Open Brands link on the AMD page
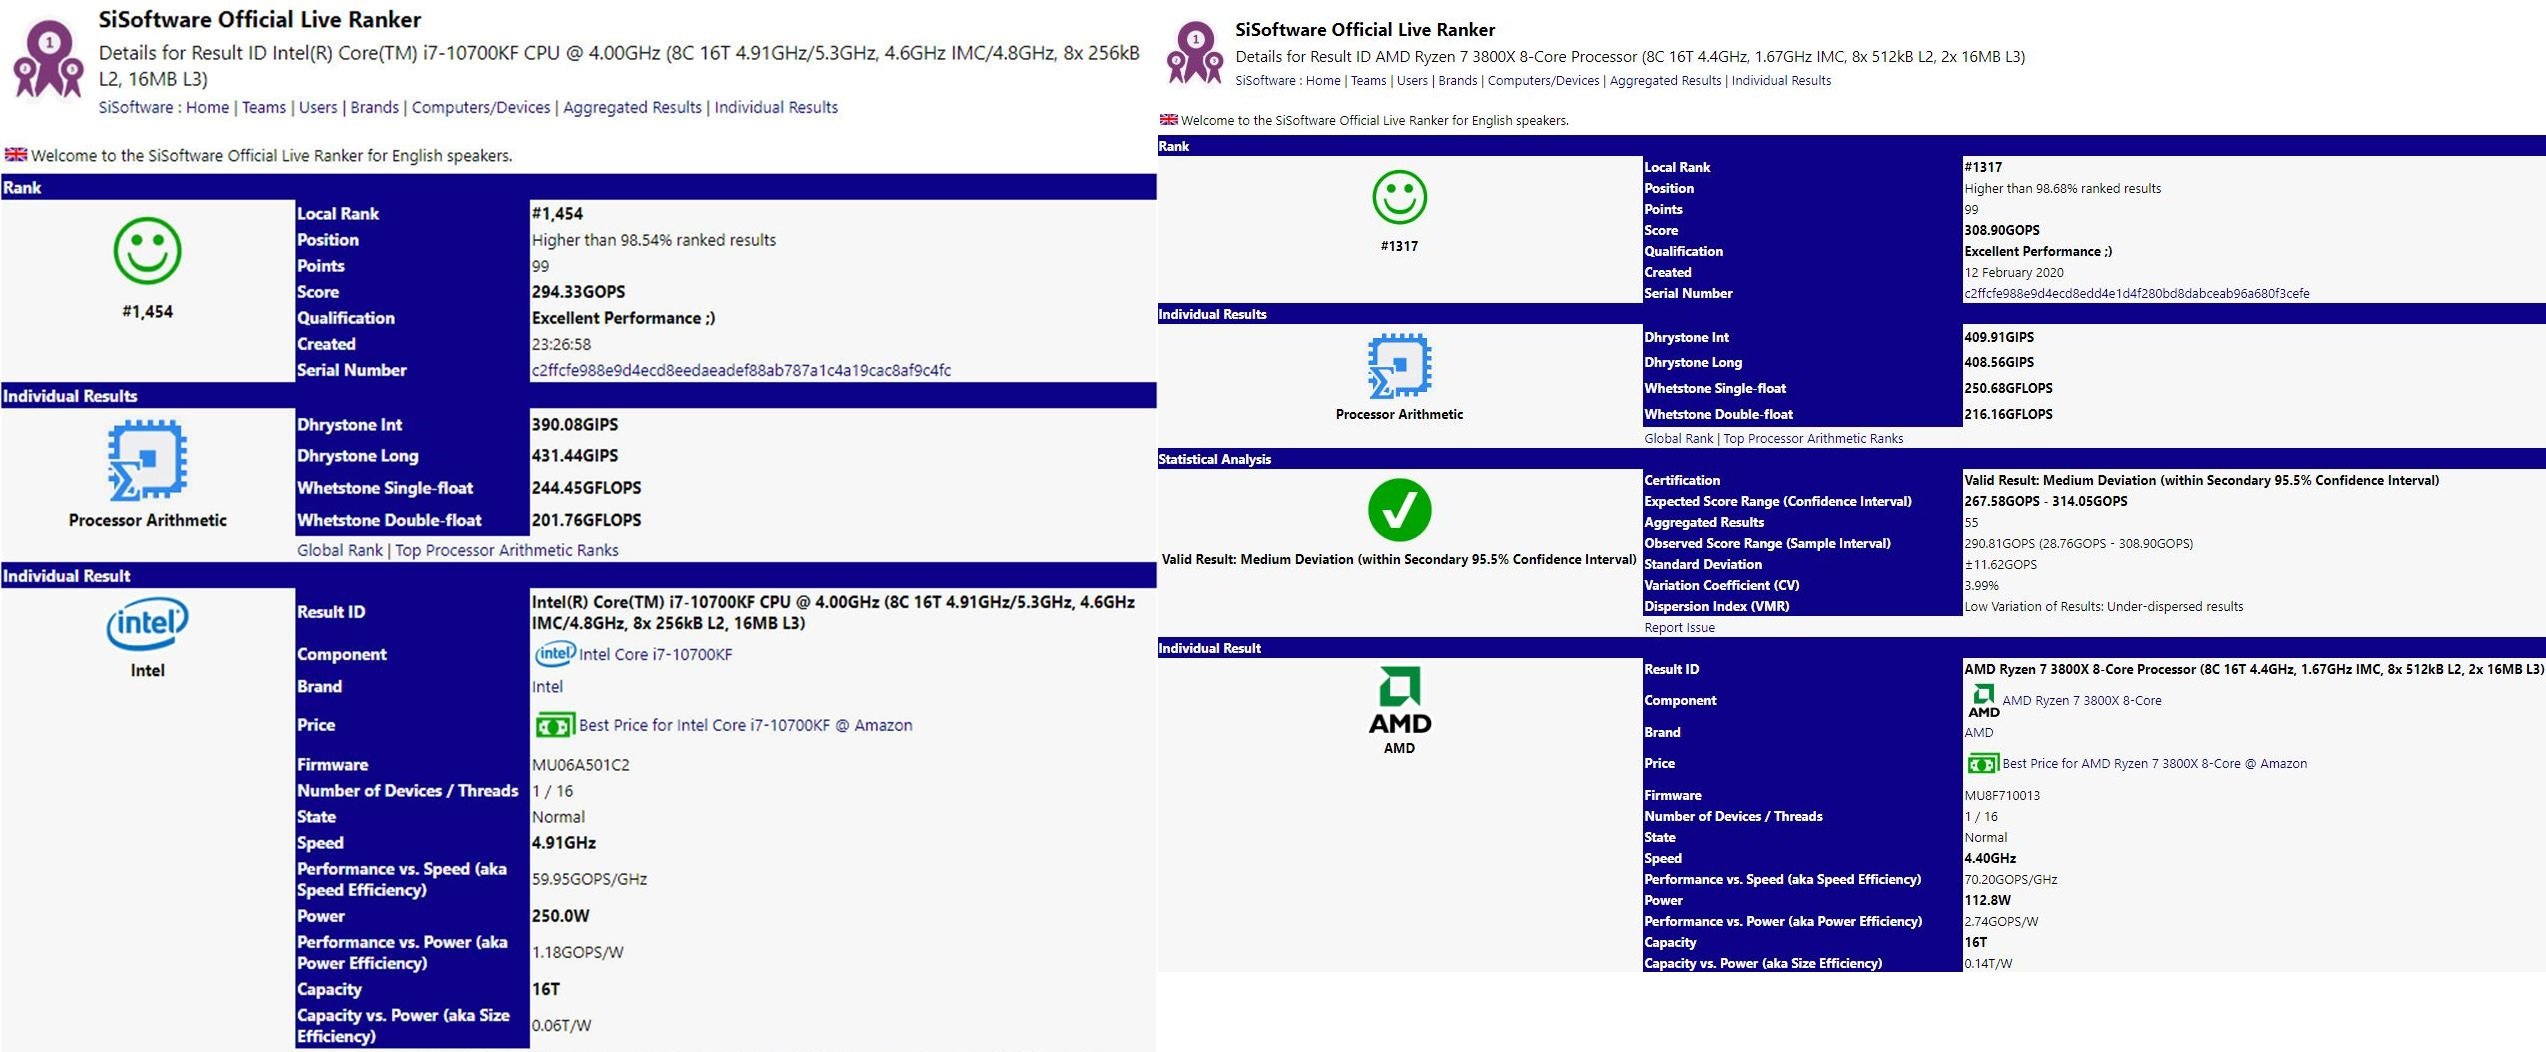This screenshot has width=2546, height=1052. click(x=1458, y=81)
